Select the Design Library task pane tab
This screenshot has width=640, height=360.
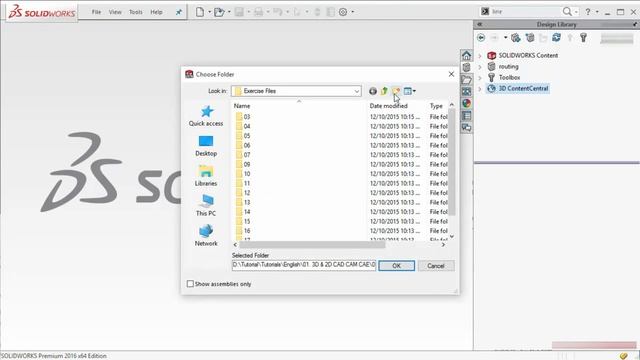pos(467,67)
